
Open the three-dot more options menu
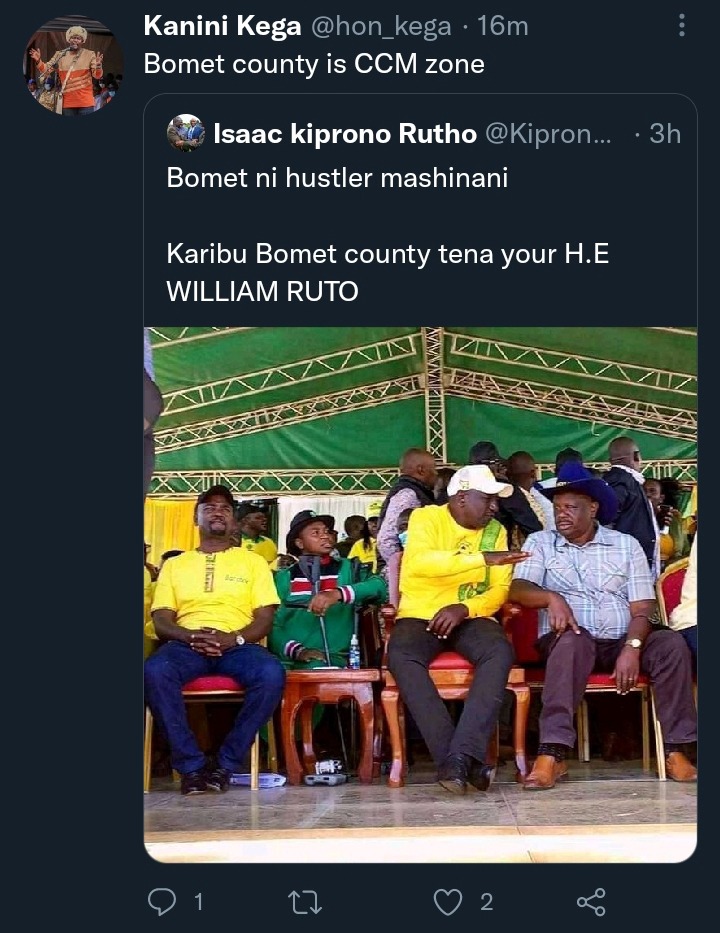click(682, 26)
